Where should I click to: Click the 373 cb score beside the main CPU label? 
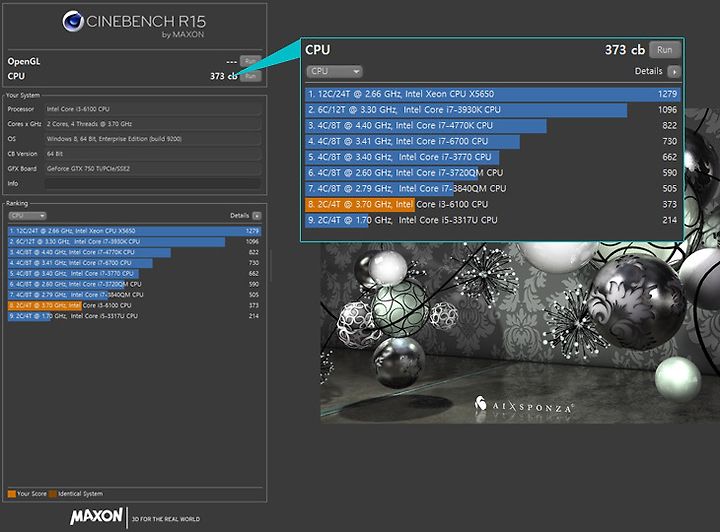pos(224,76)
